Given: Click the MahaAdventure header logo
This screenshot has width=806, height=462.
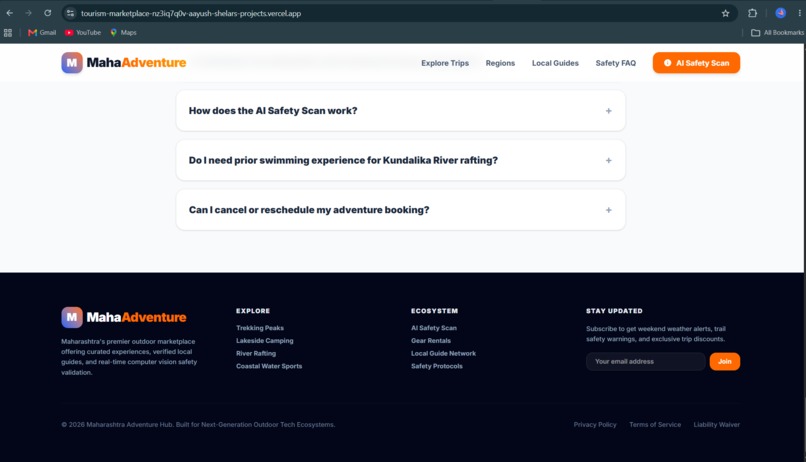Looking at the screenshot, I should (123, 63).
